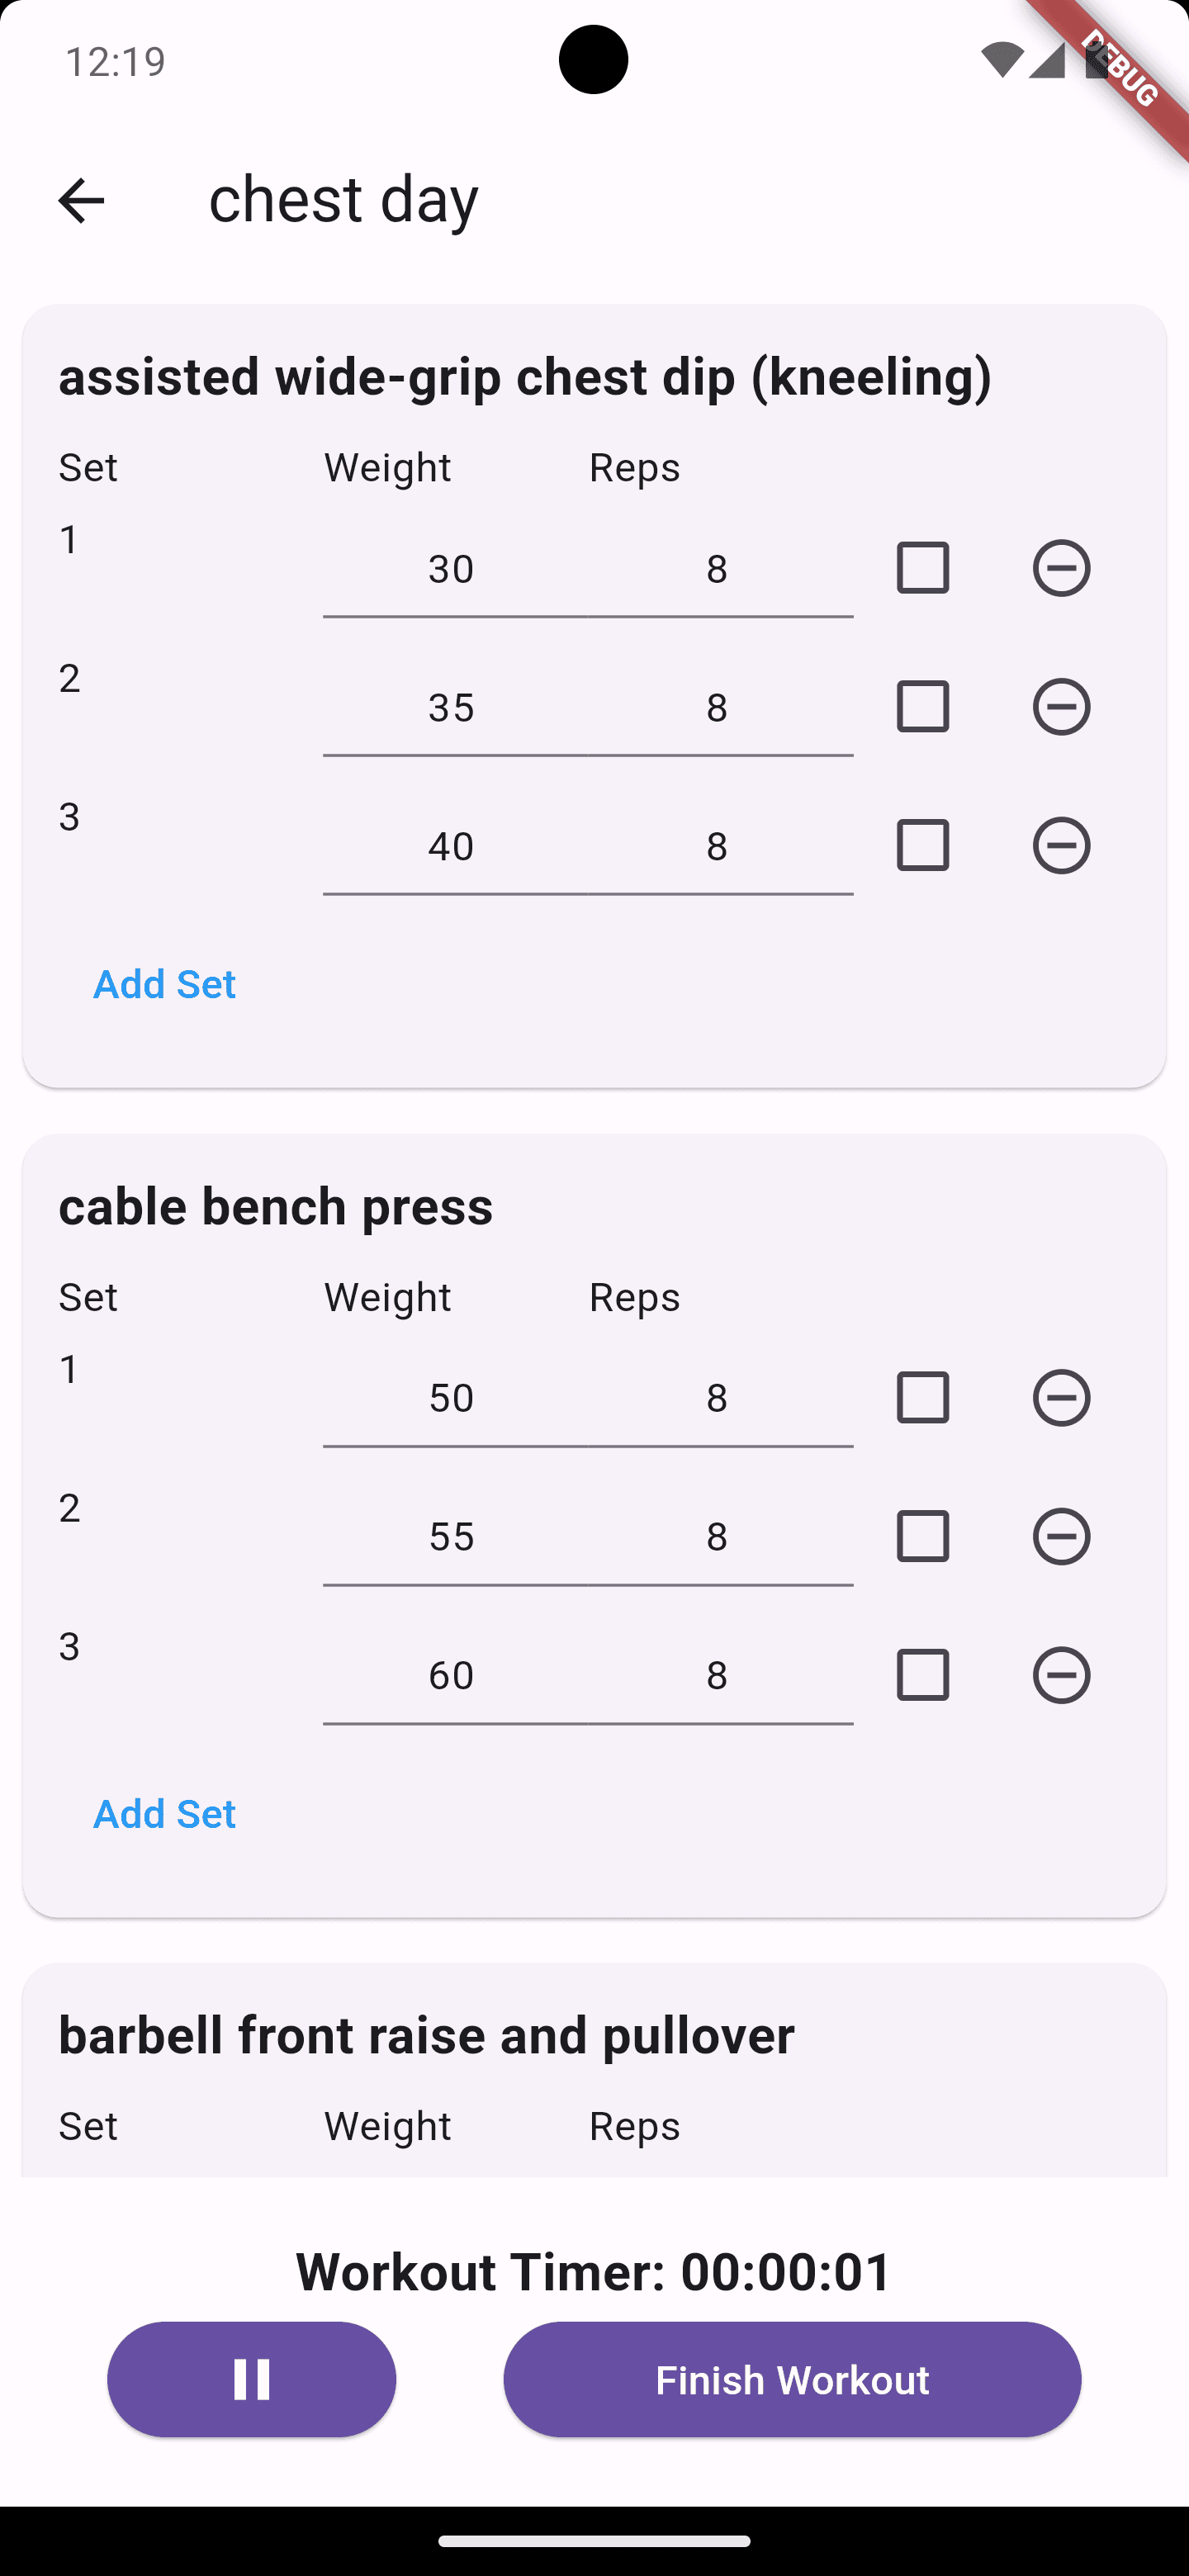Remove set 3 of assisted chest dip

[x=1061, y=845]
